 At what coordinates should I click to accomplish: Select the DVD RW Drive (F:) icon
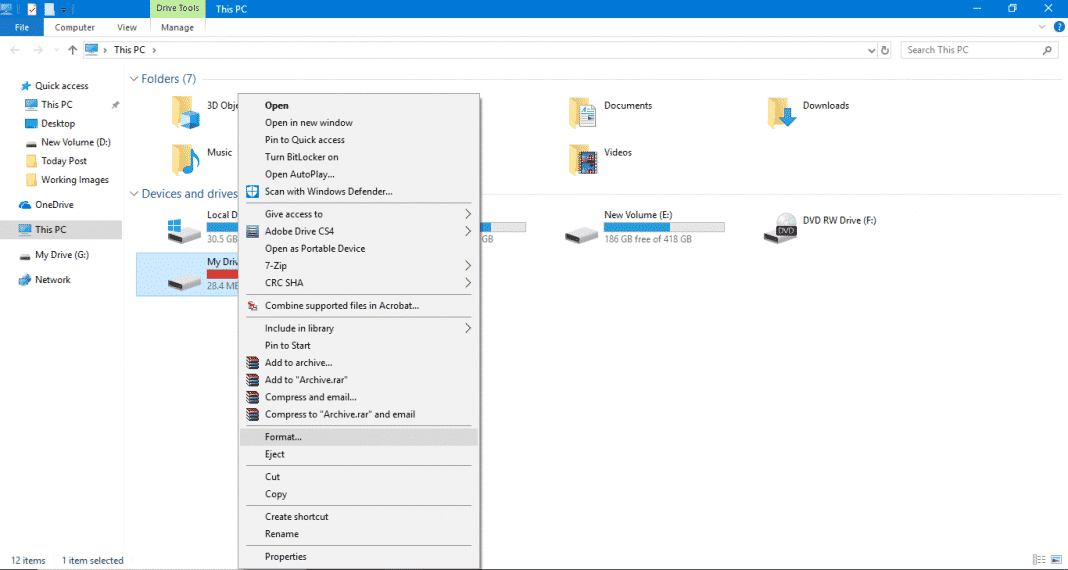click(782, 230)
